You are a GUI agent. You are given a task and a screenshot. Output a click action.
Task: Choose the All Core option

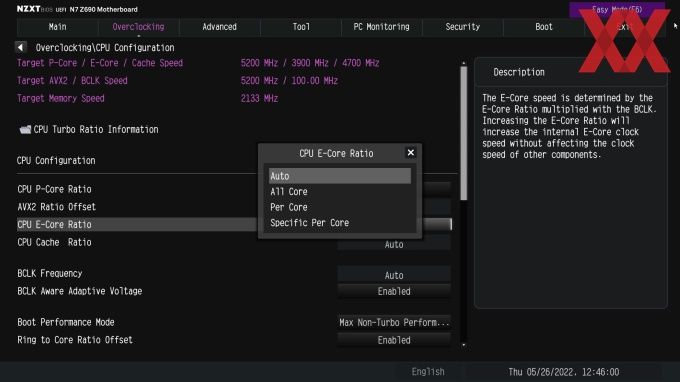289,192
